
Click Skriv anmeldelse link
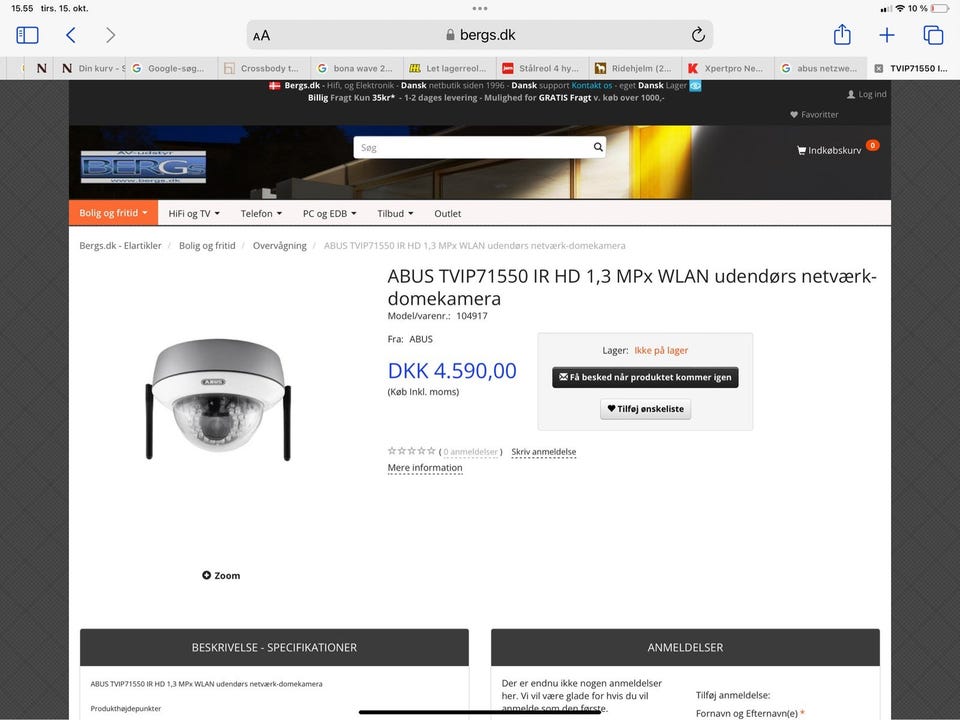pos(544,452)
